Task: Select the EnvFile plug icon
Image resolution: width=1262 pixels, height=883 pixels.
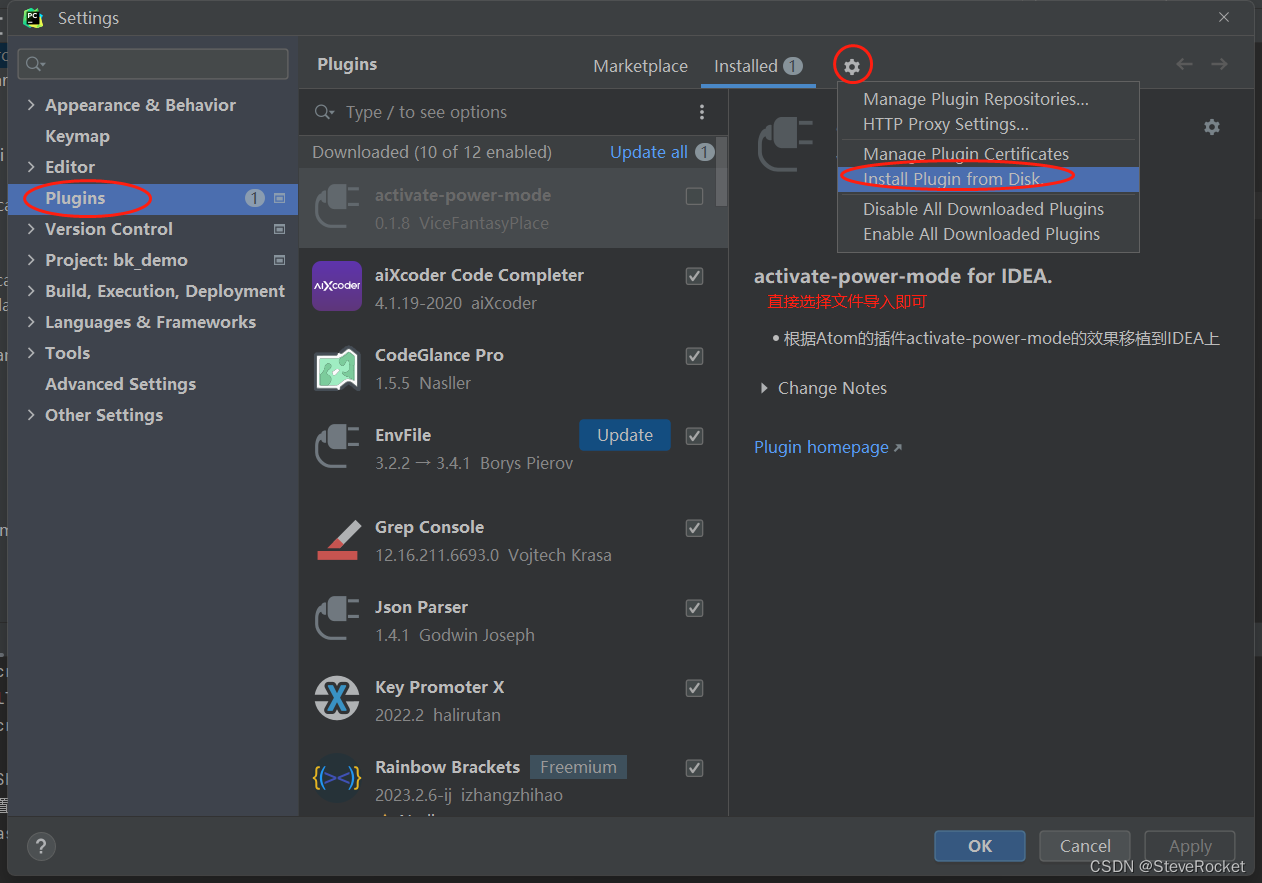Action: (337, 446)
